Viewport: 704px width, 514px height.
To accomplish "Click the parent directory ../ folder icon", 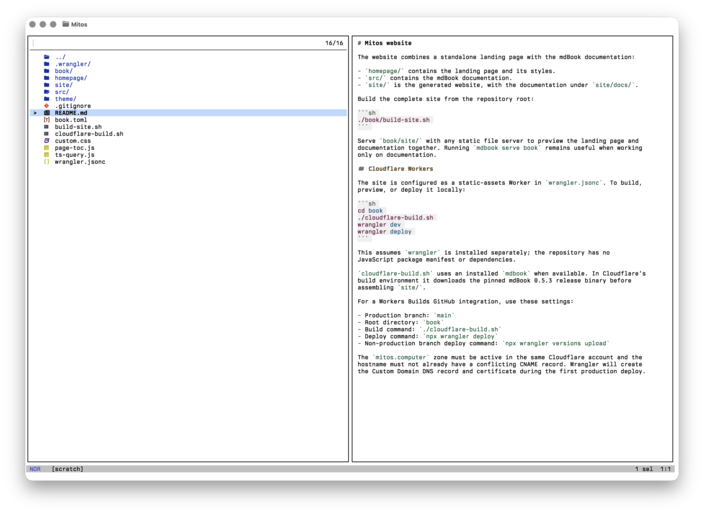I will (x=47, y=57).
